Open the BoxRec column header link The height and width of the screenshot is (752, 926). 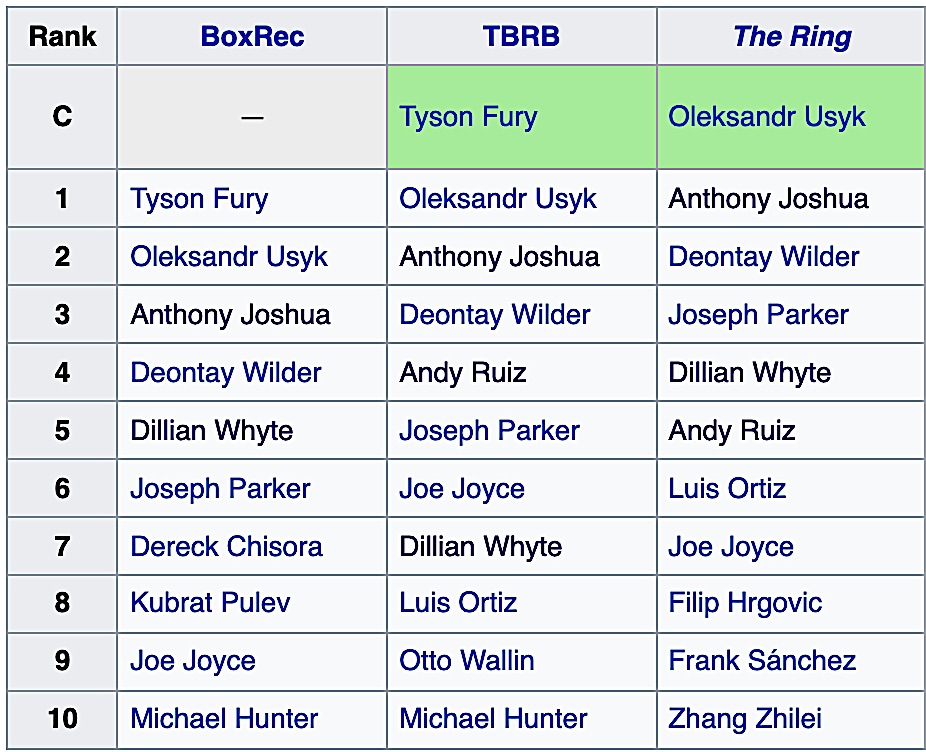pos(252,37)
